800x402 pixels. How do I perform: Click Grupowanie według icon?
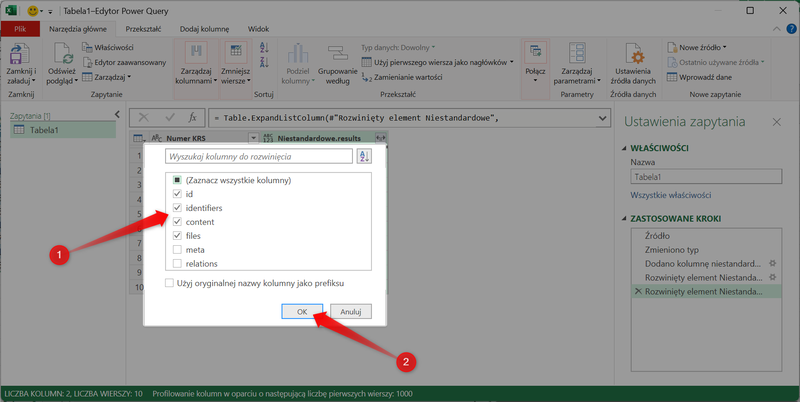tap(337, 54)
